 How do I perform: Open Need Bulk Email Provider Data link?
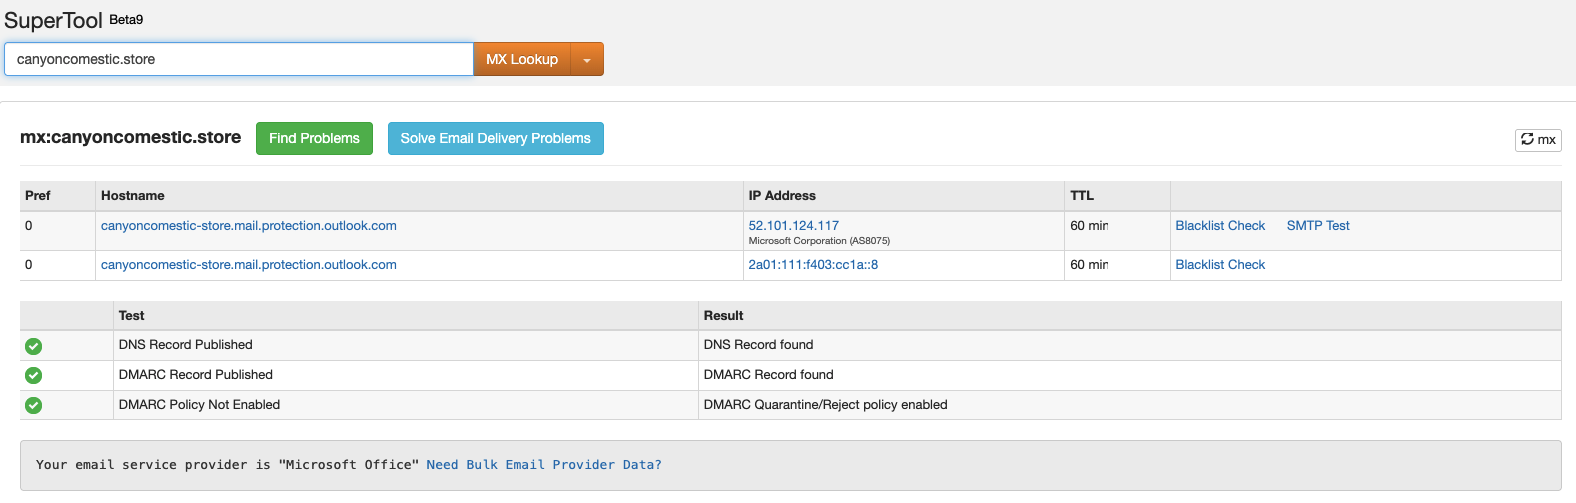(543, 465)
